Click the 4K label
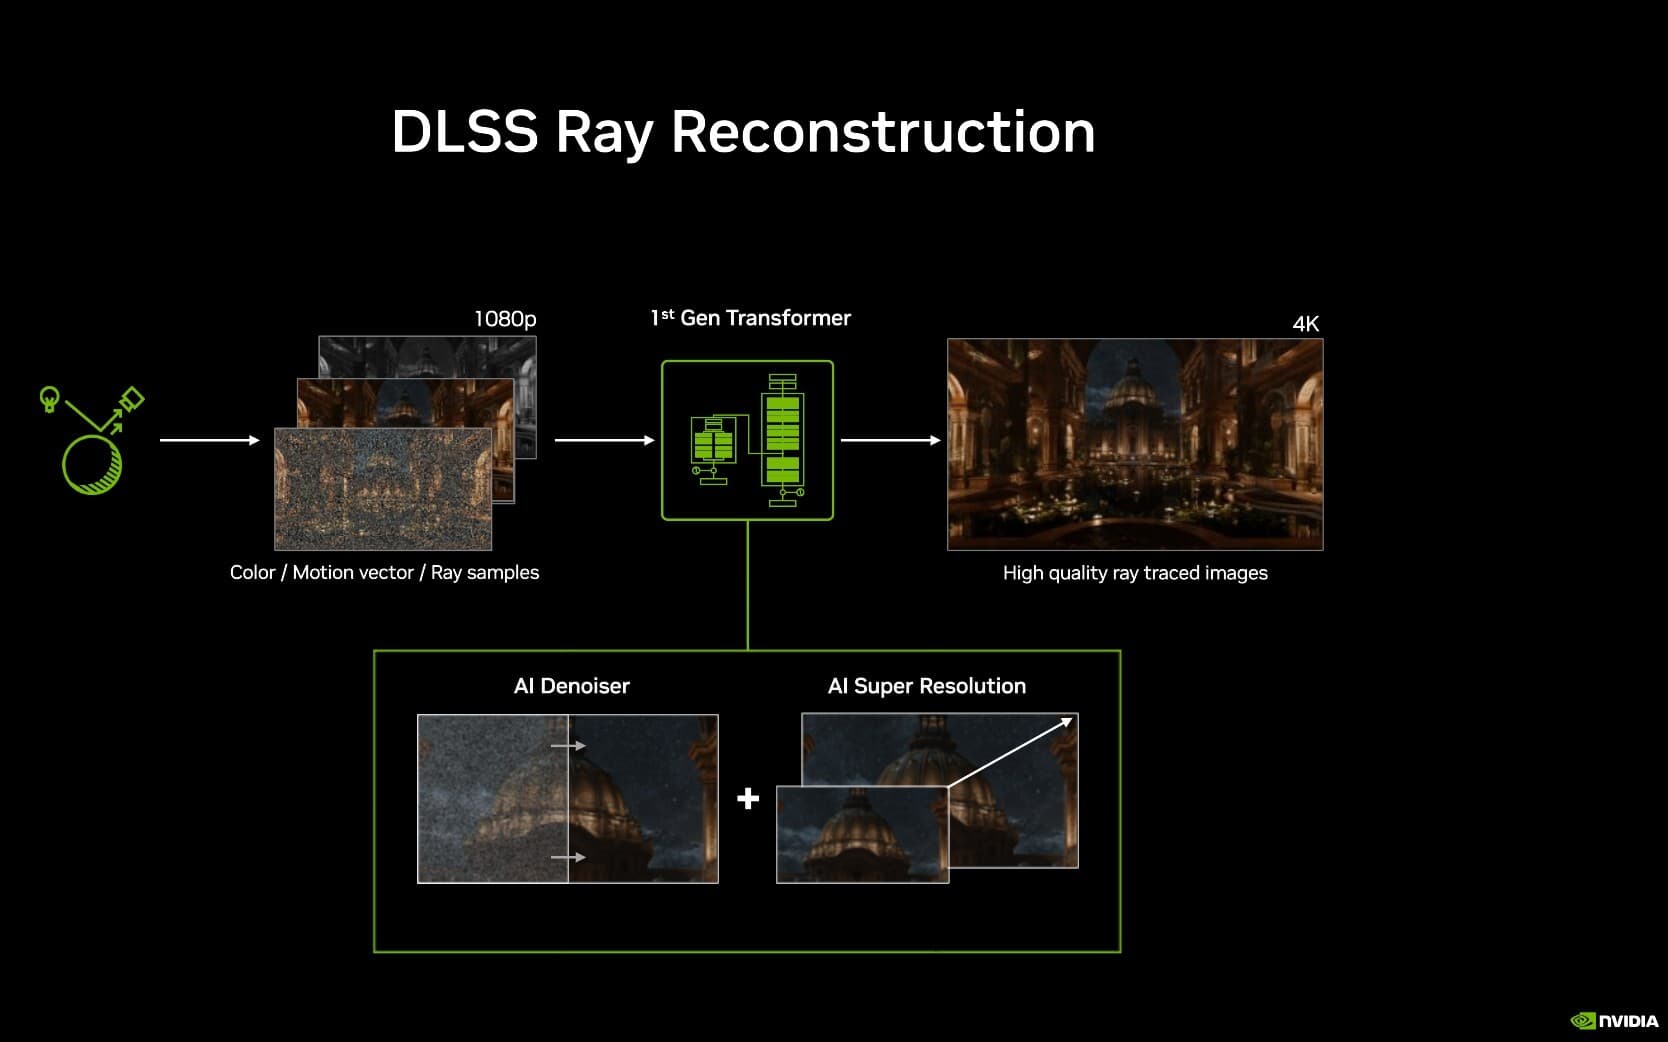The image size is (1668, 1042). tap(1306, 323)
